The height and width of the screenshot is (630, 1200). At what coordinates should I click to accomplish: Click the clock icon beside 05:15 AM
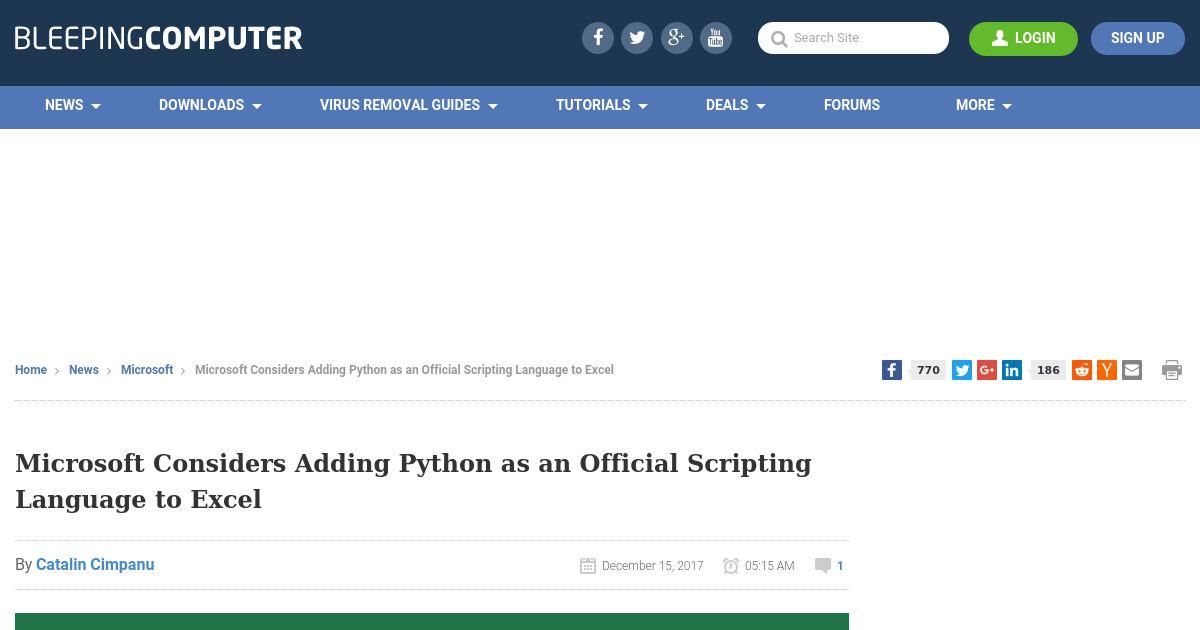(x=731, y=566)
